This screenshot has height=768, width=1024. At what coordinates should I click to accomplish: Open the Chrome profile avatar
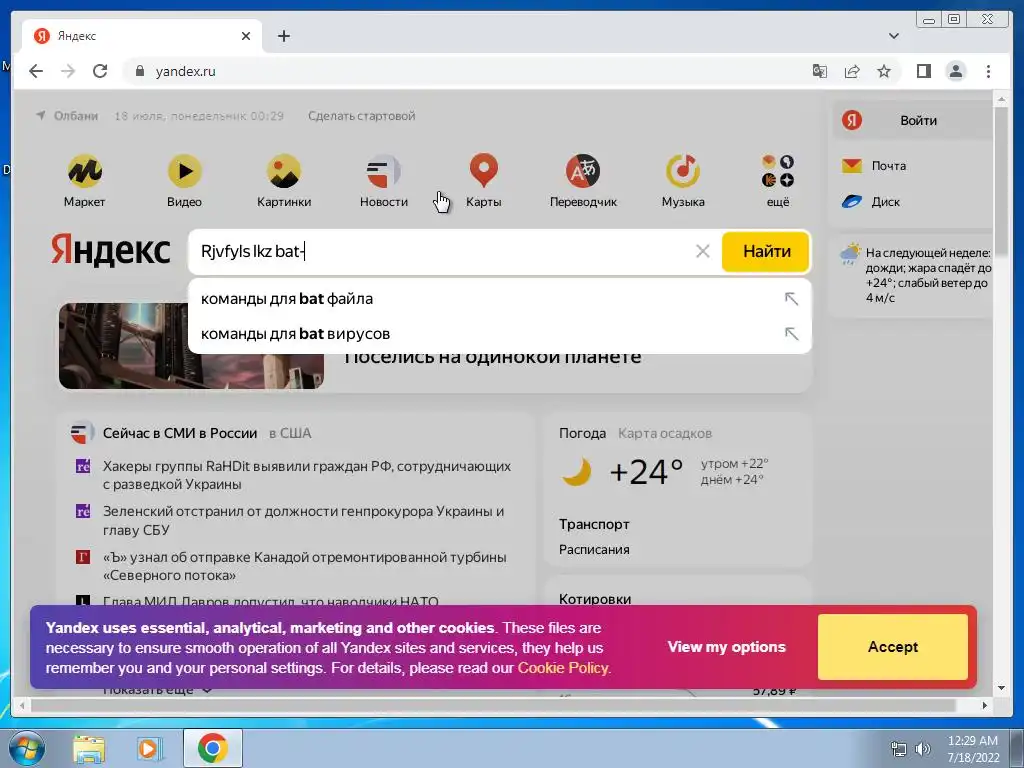click(955, 71)
